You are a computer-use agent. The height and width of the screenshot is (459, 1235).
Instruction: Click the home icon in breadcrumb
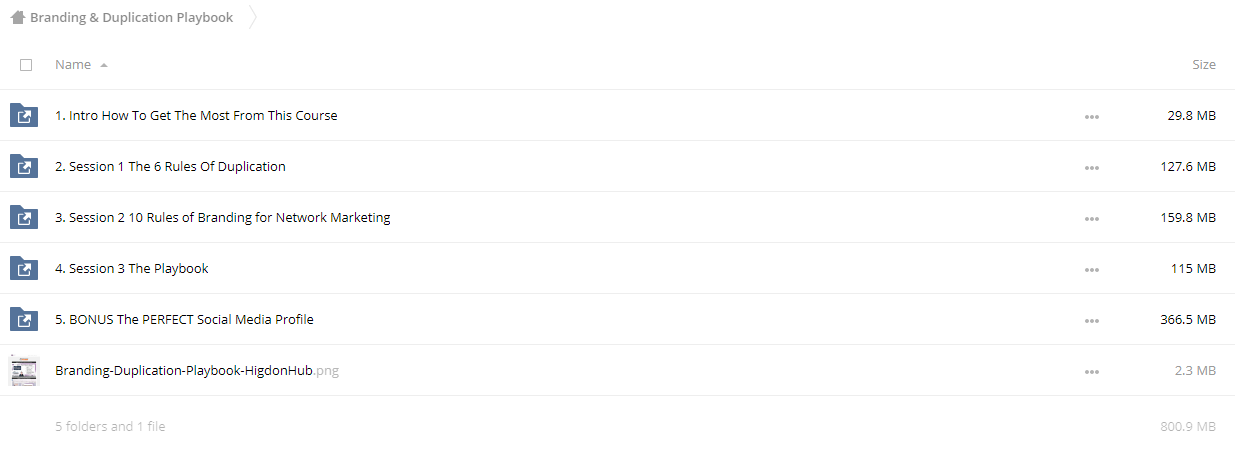tap(17, 17)
